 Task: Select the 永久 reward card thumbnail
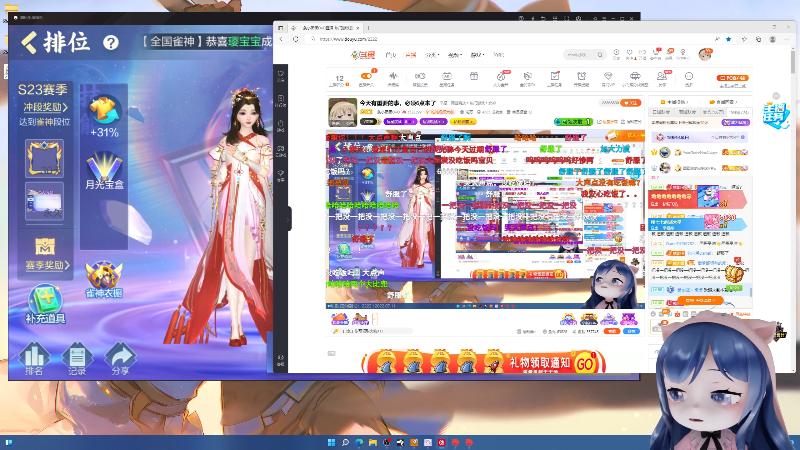44,202
